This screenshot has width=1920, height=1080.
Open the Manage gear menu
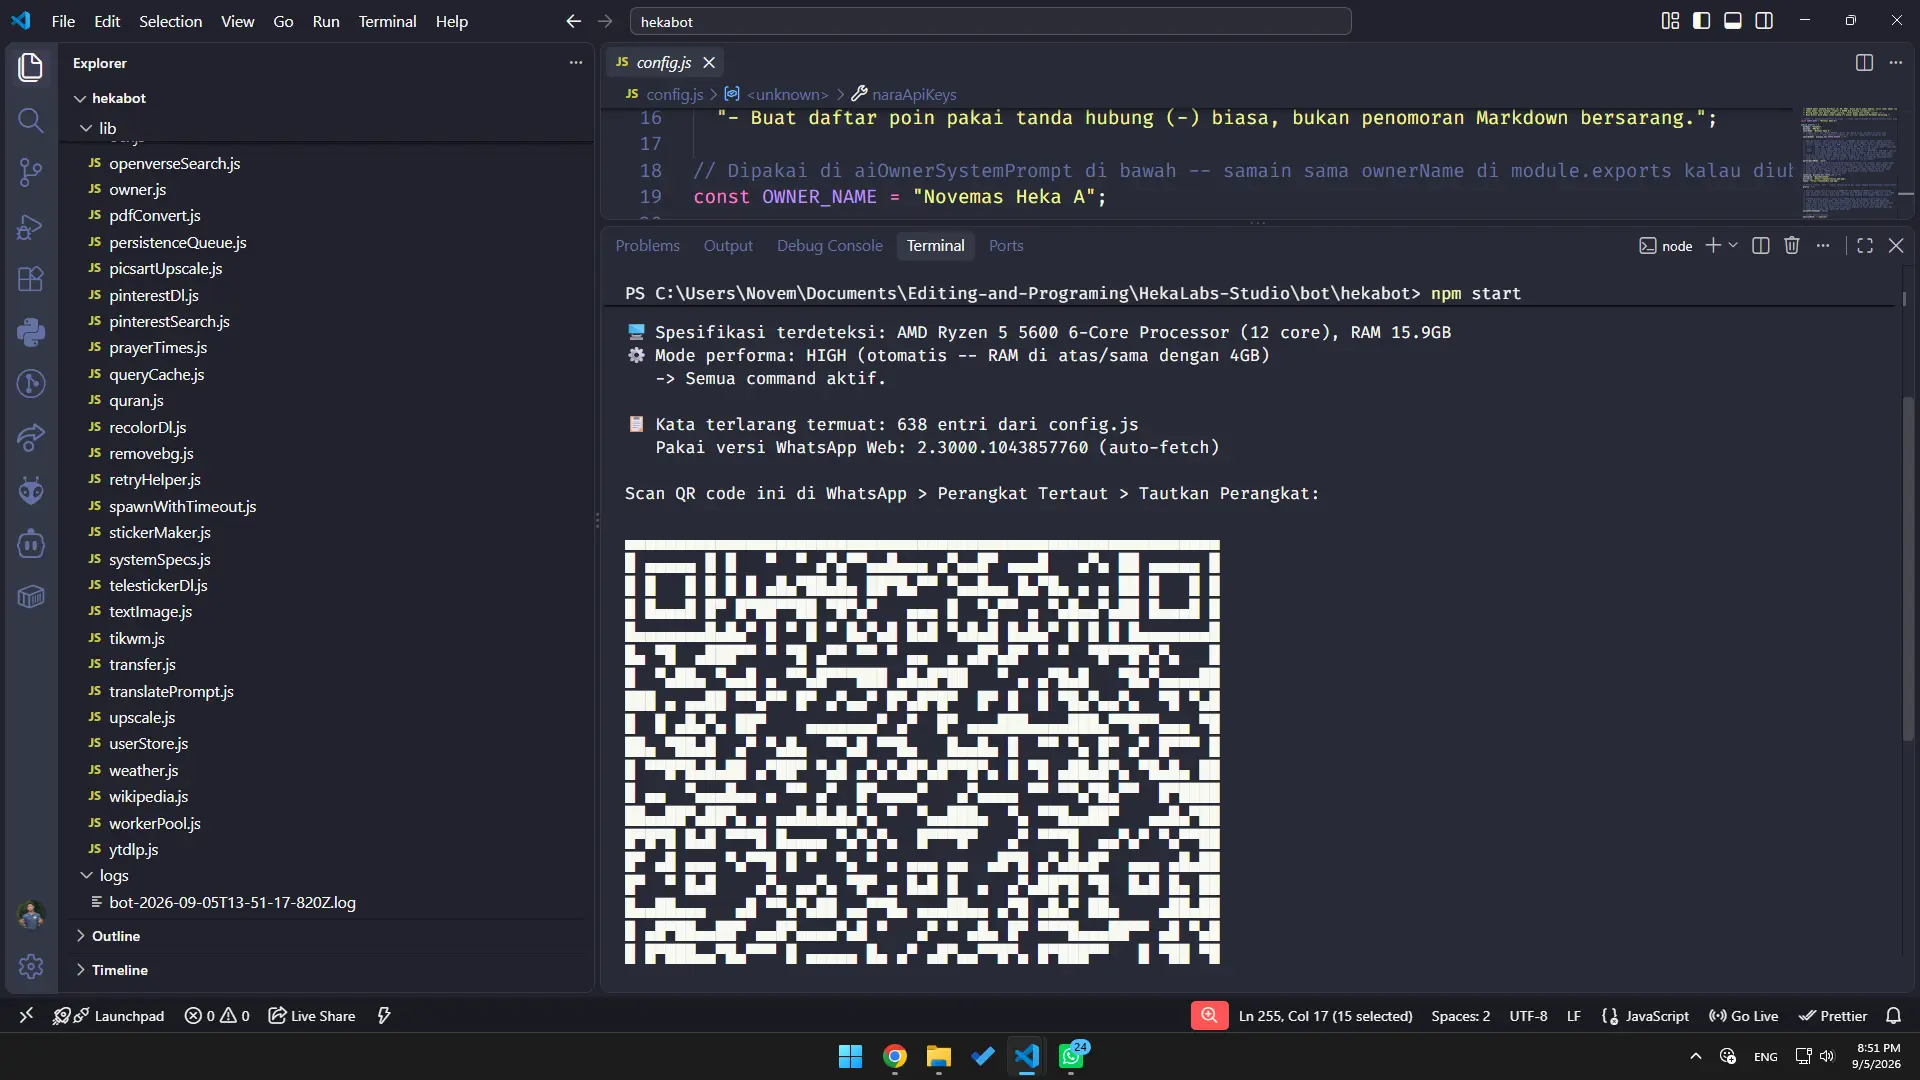[31, 967]
